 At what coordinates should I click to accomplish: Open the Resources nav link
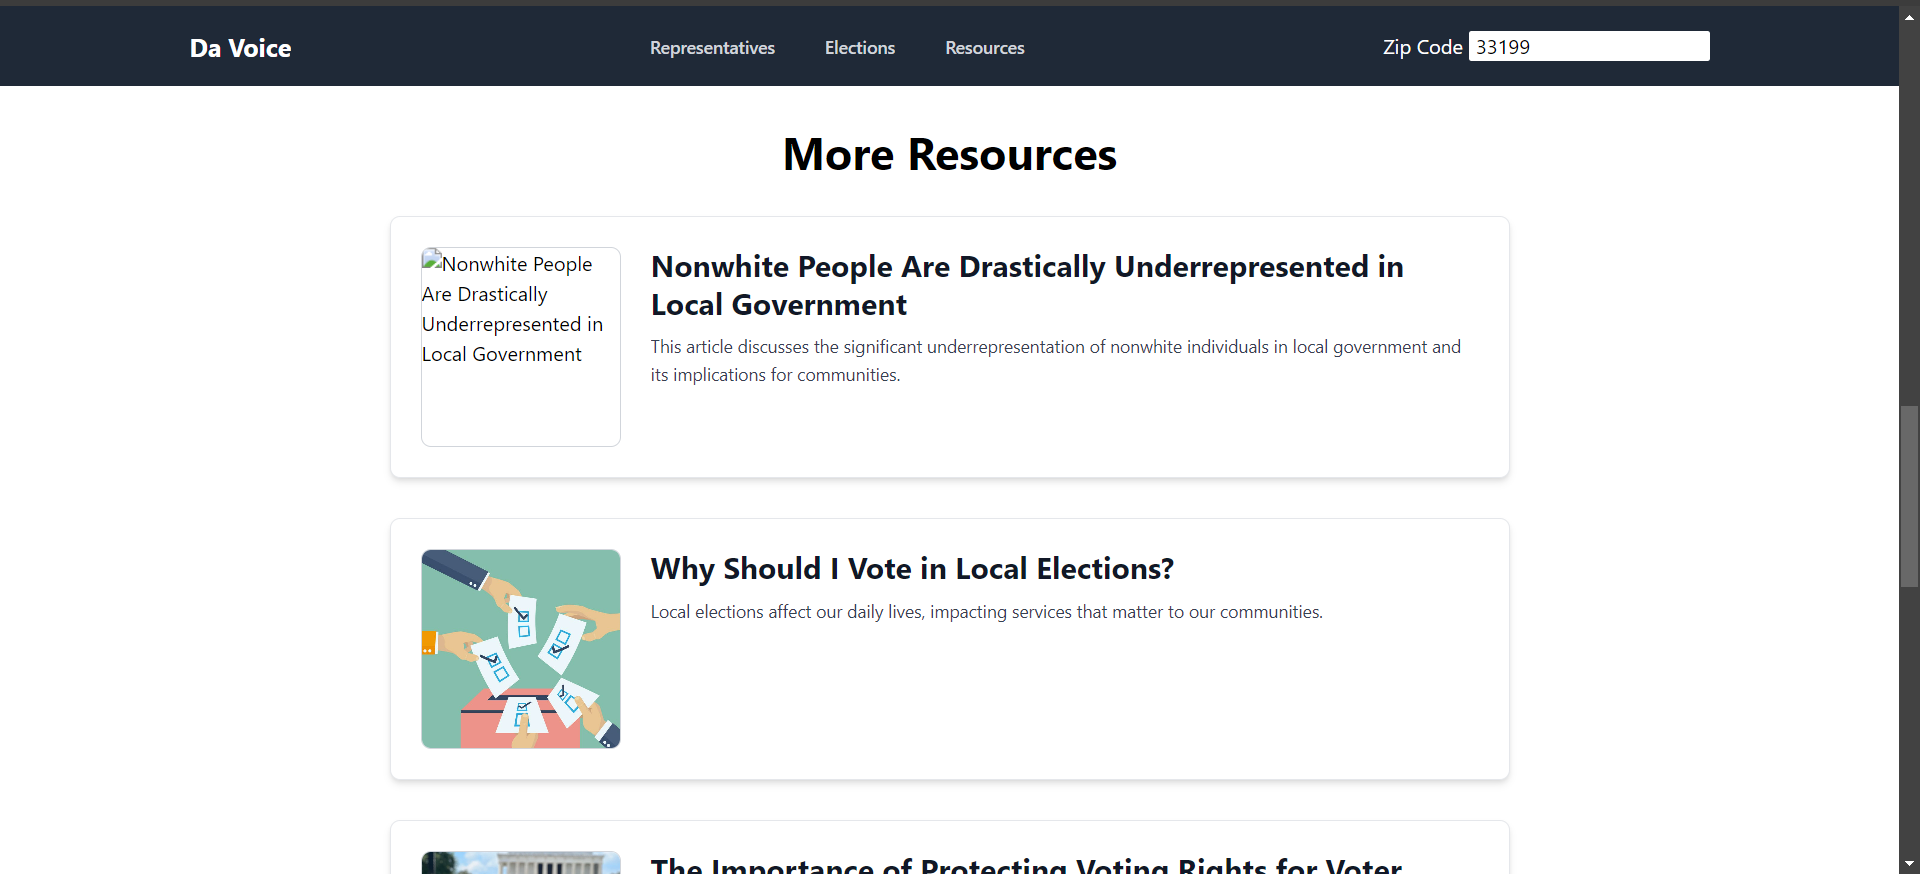[x=985, y=48]
